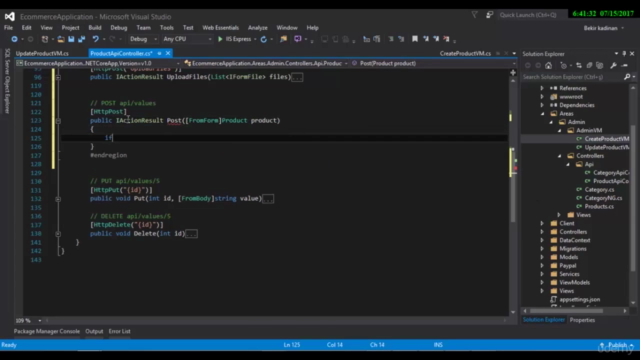The width and height of the screenshot is (640, 360).
Task: Click the split editor handle above the scrollbar
Action: (513, 73)
